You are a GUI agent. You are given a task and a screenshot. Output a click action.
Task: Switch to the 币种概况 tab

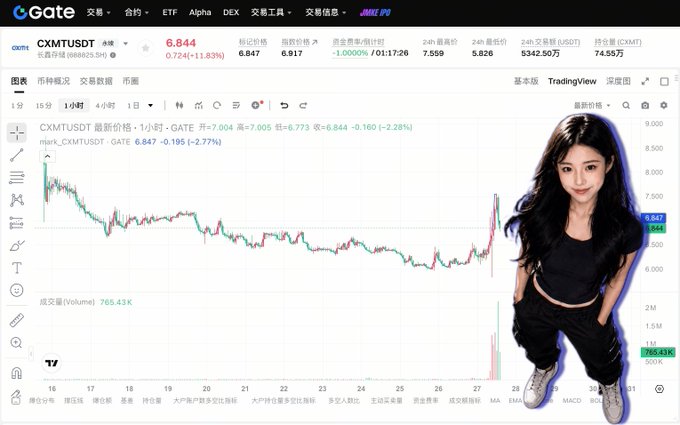pos(53,81)
